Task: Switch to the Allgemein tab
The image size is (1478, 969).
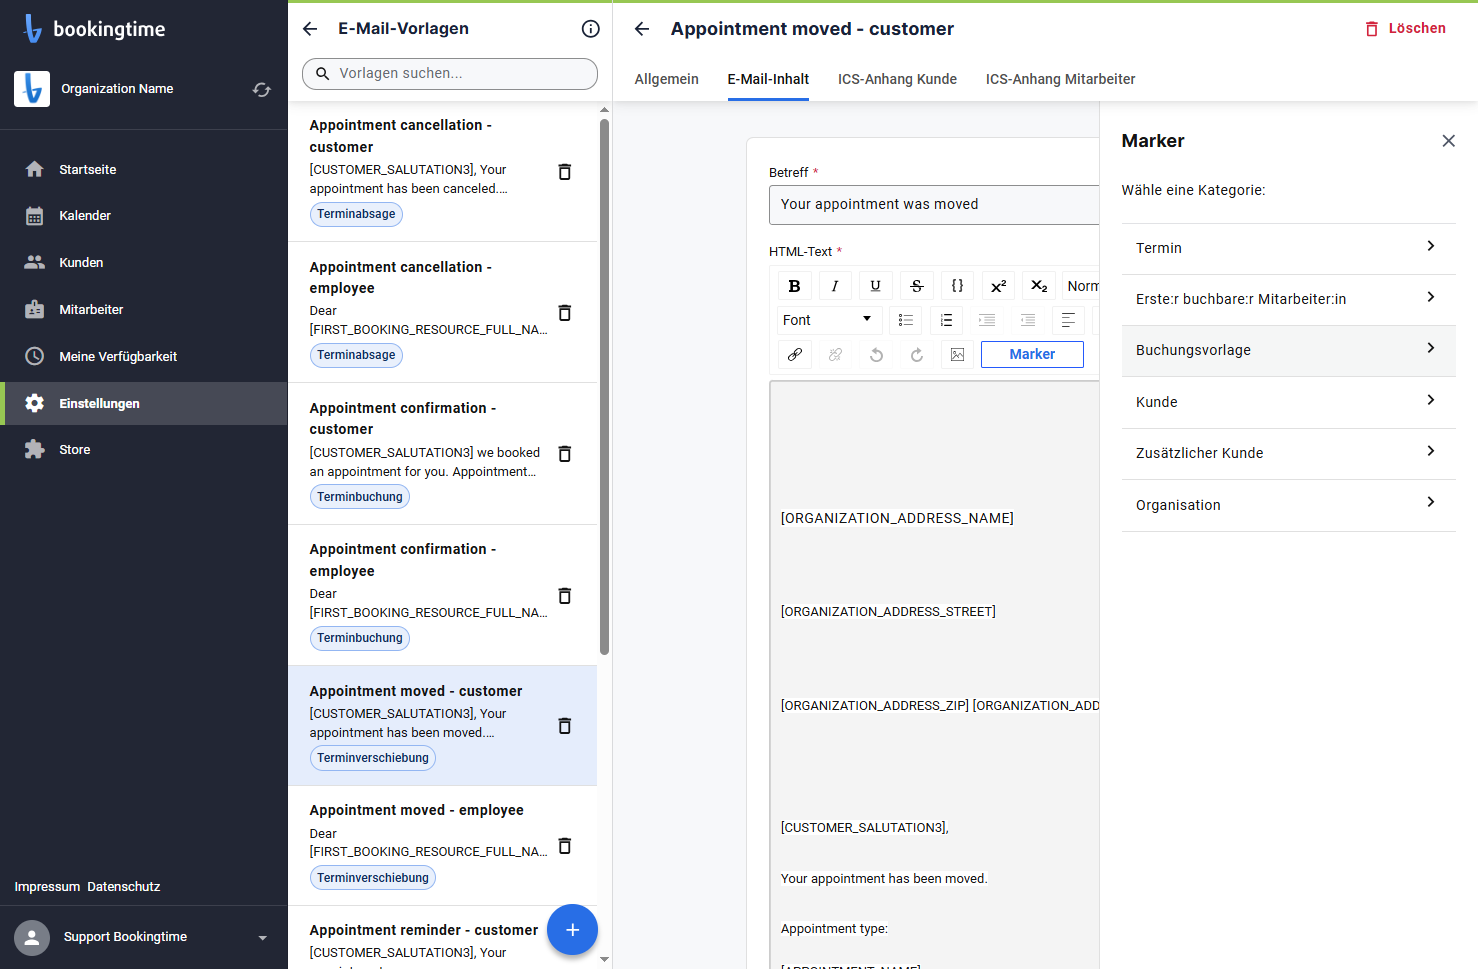Action: [x=667, y=79]
